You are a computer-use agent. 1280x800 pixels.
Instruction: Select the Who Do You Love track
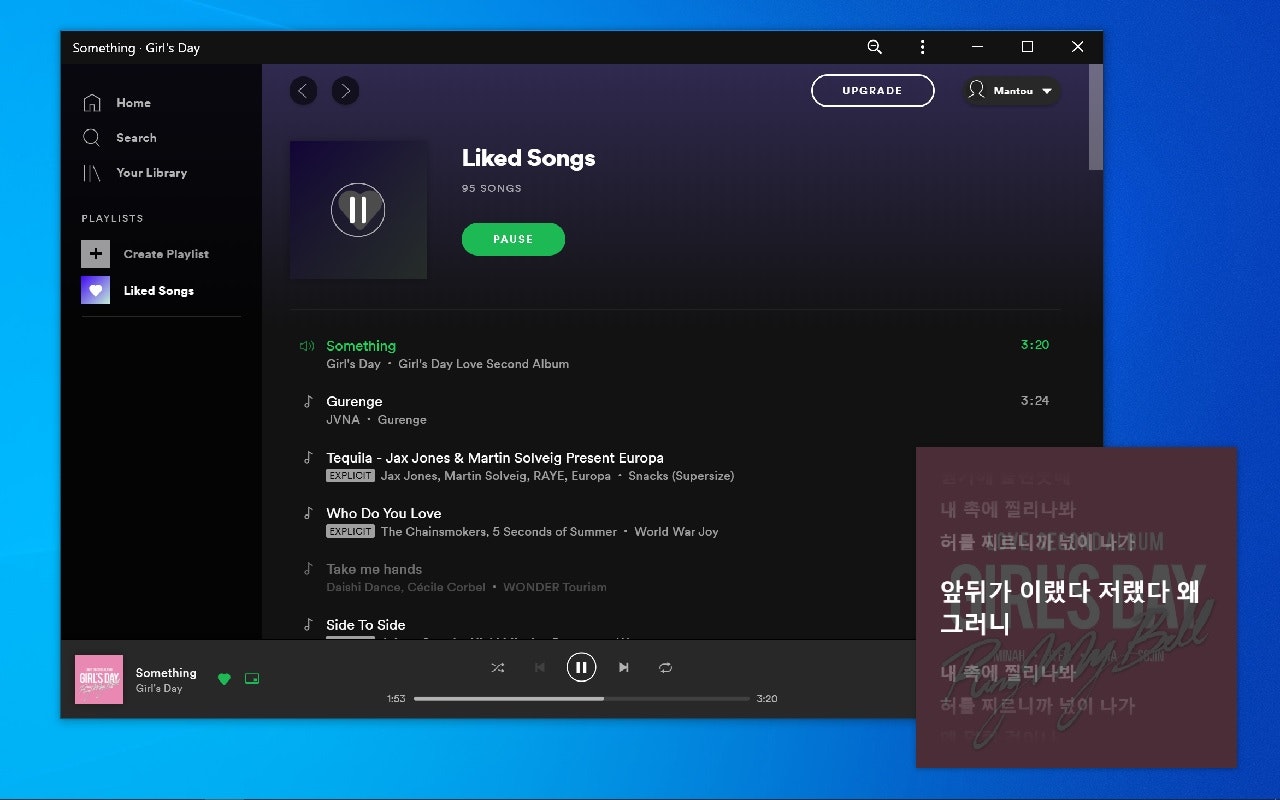[x=384, y=513]
